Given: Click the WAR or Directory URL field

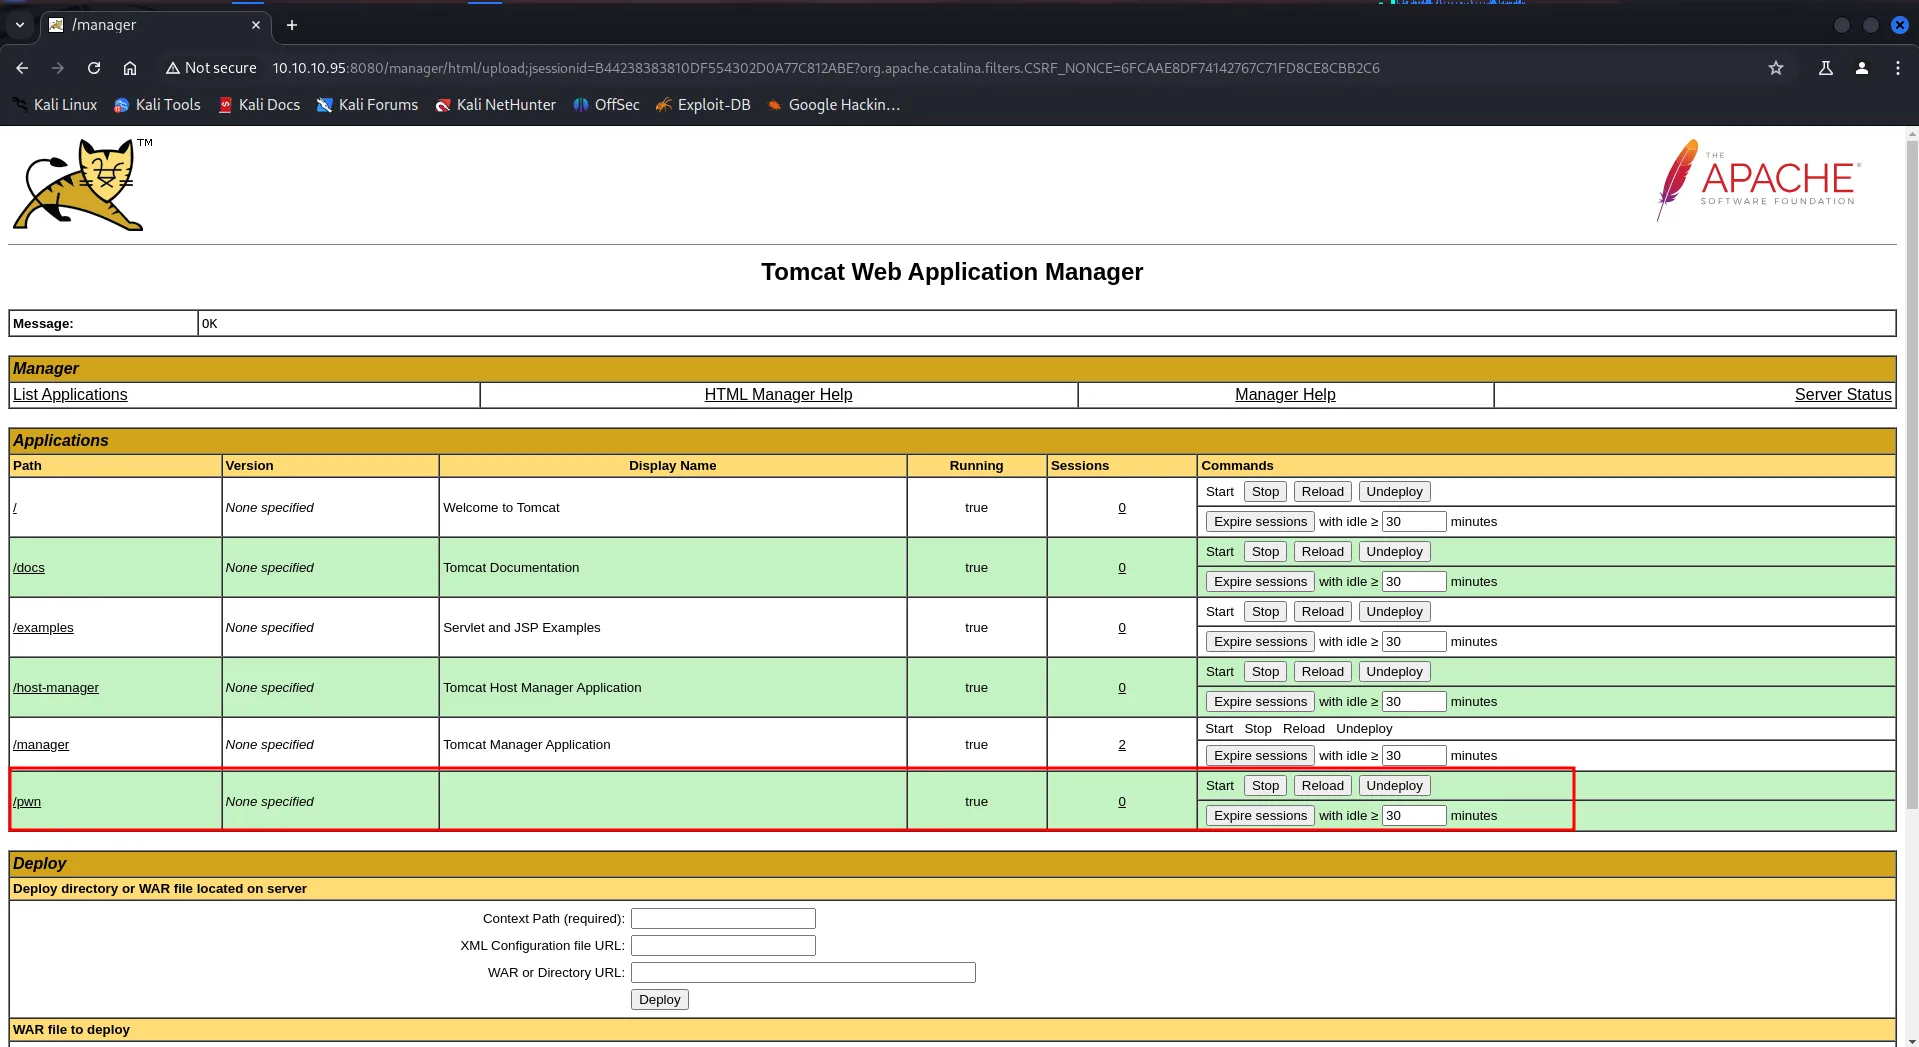Looking at the screenshot, I should click(803, 973).
